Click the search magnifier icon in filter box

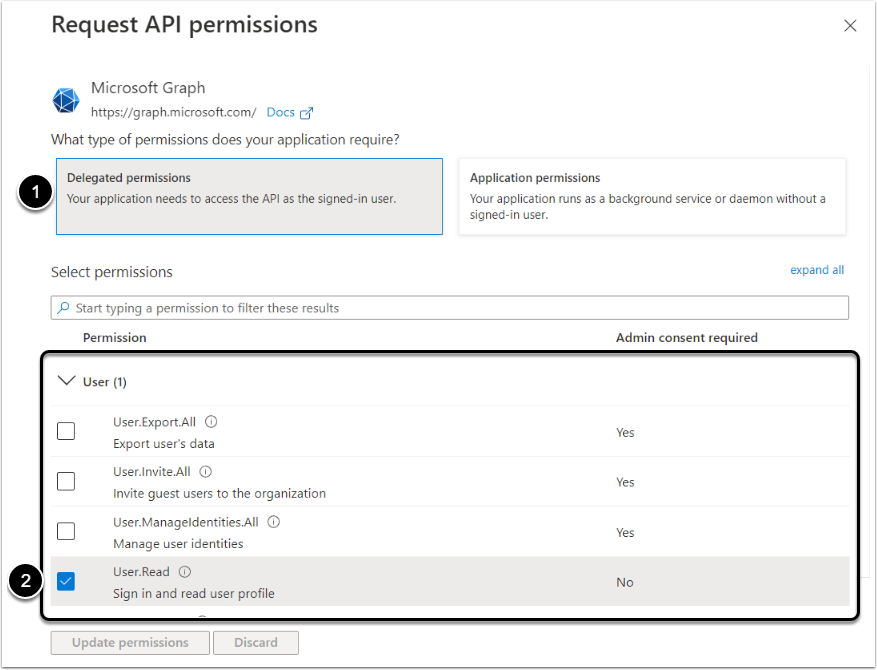tap(64, 308)
